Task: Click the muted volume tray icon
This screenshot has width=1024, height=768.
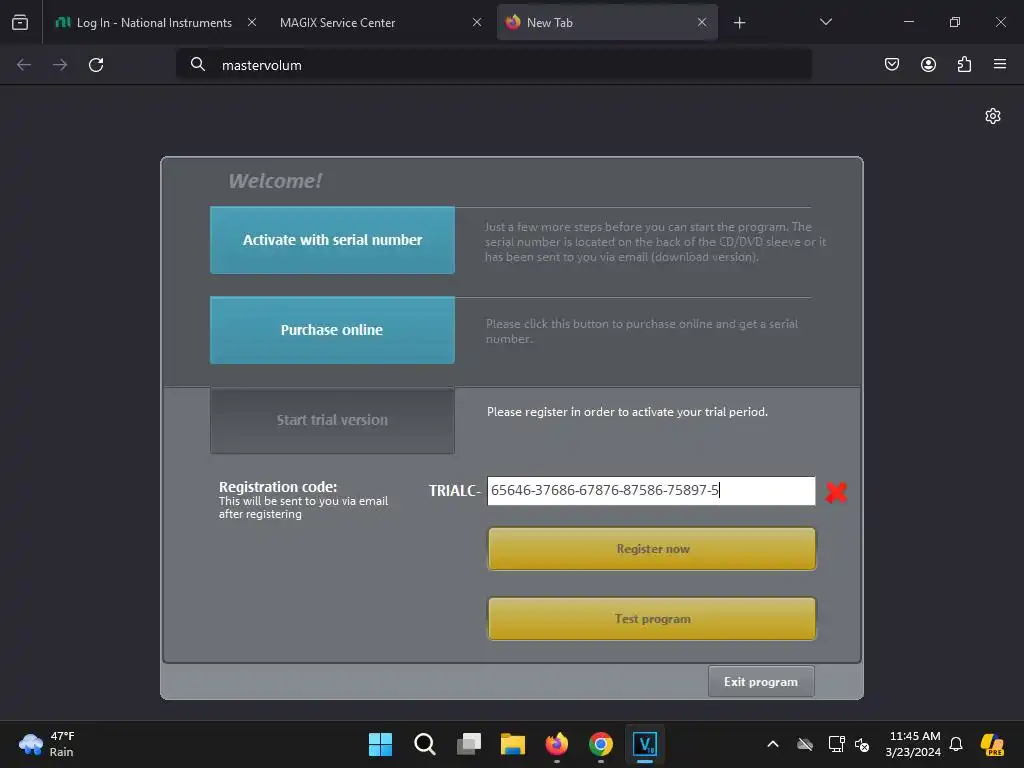Action: pyautogui.click(x=862, y=744)
